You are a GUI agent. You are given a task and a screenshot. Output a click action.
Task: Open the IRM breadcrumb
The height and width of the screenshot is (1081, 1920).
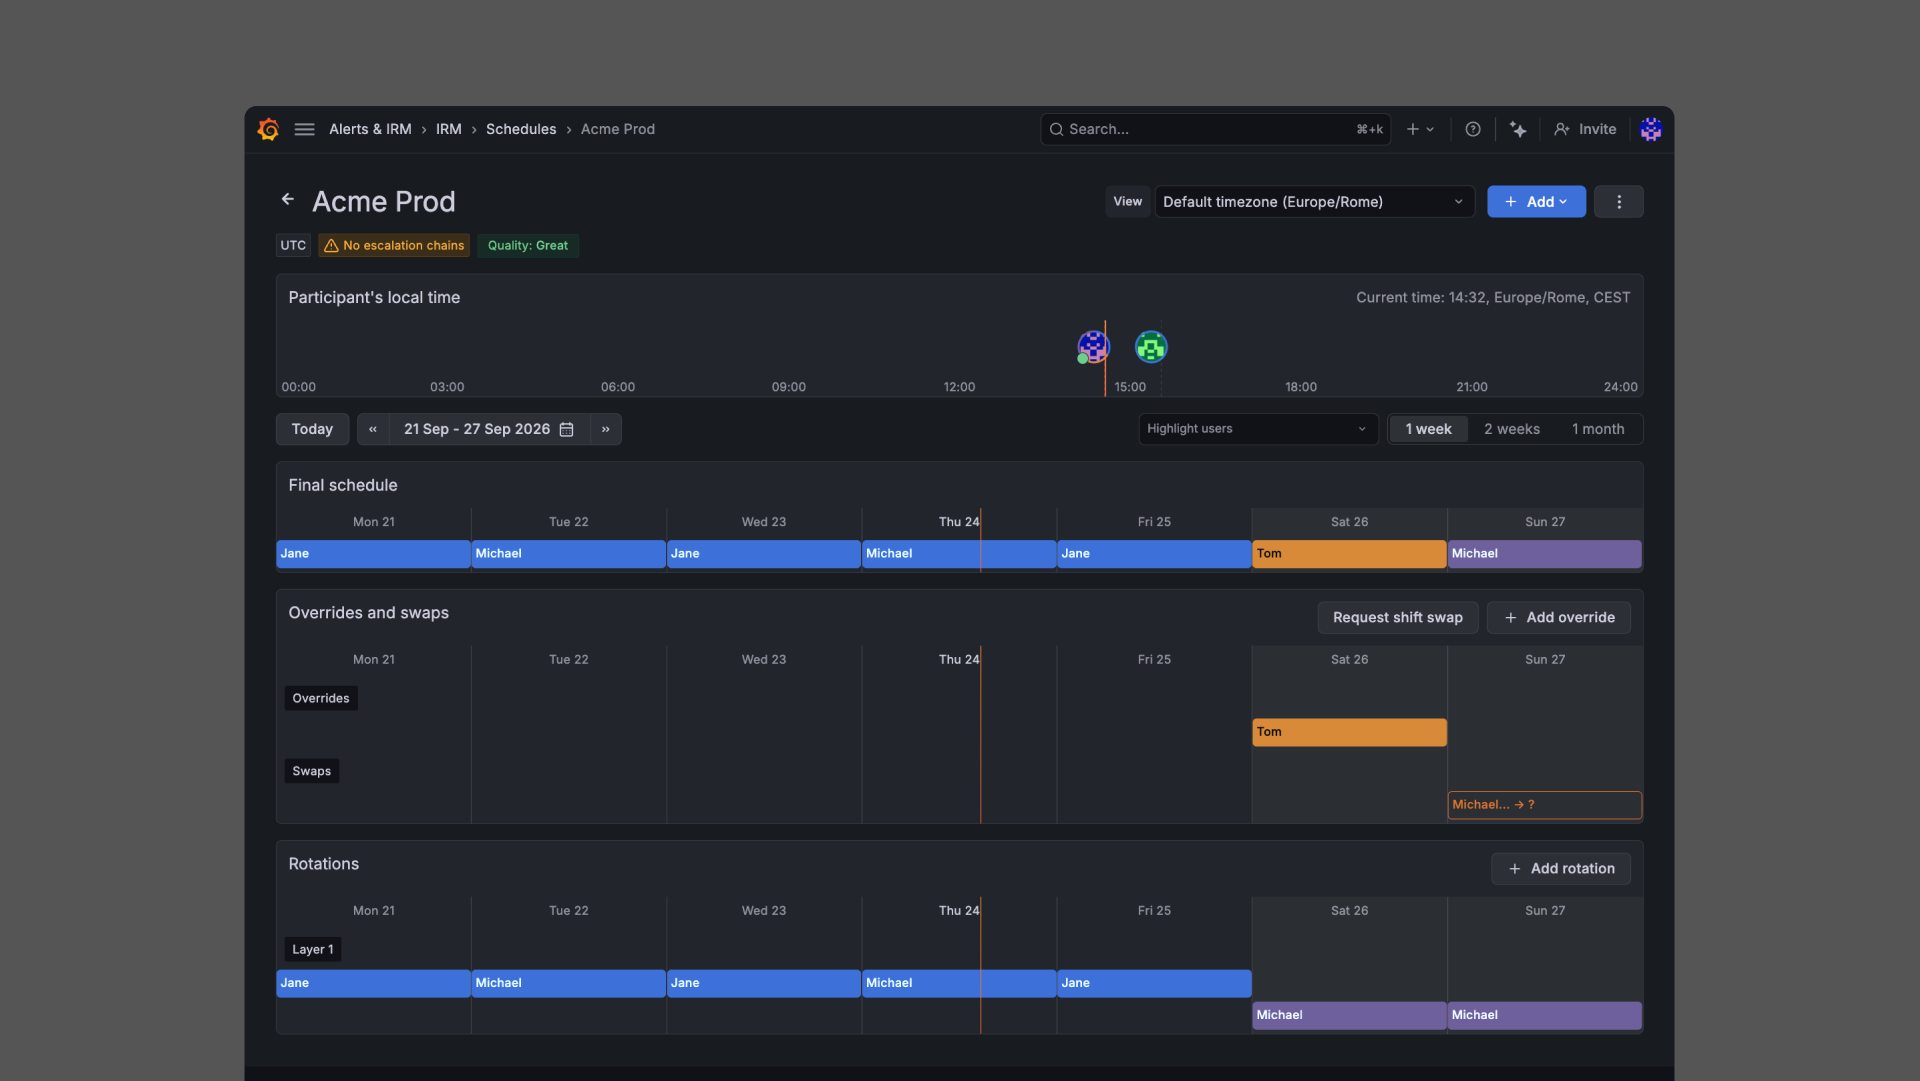pyautogui.click(x=449, y=129)
